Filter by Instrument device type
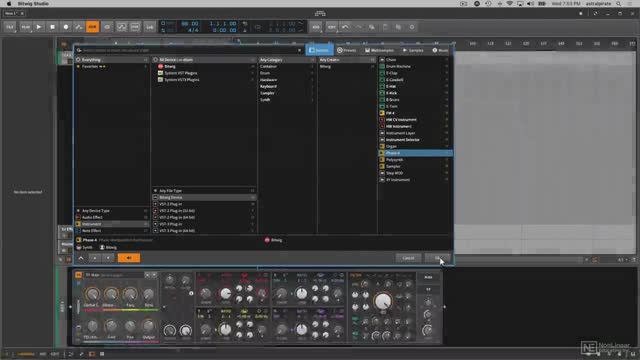The image size is (640, 360). (x=112, y=224)
